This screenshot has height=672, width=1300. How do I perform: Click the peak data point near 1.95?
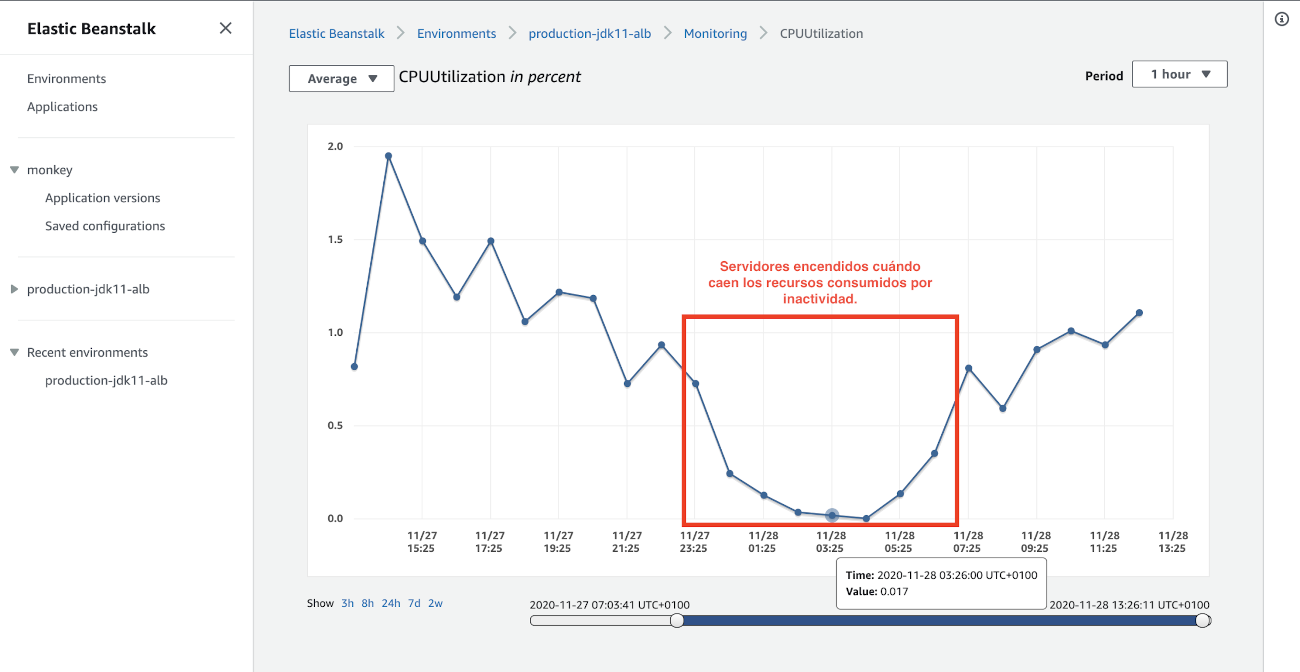coord(388,156)
